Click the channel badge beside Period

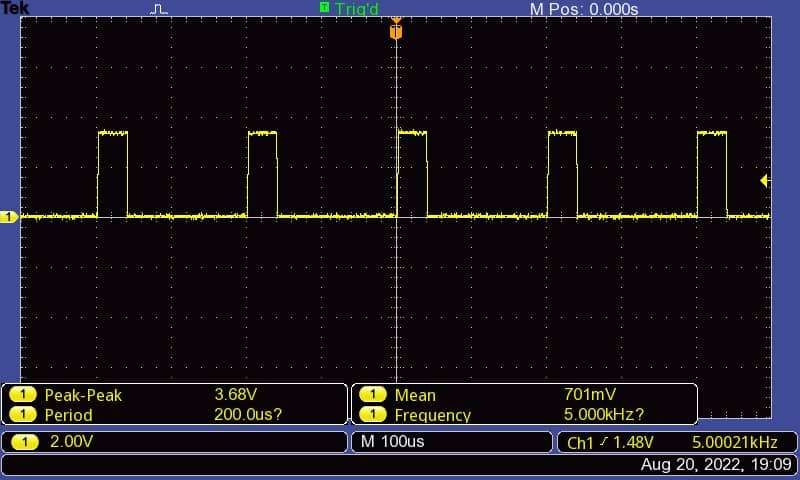(x=23, y=415)
